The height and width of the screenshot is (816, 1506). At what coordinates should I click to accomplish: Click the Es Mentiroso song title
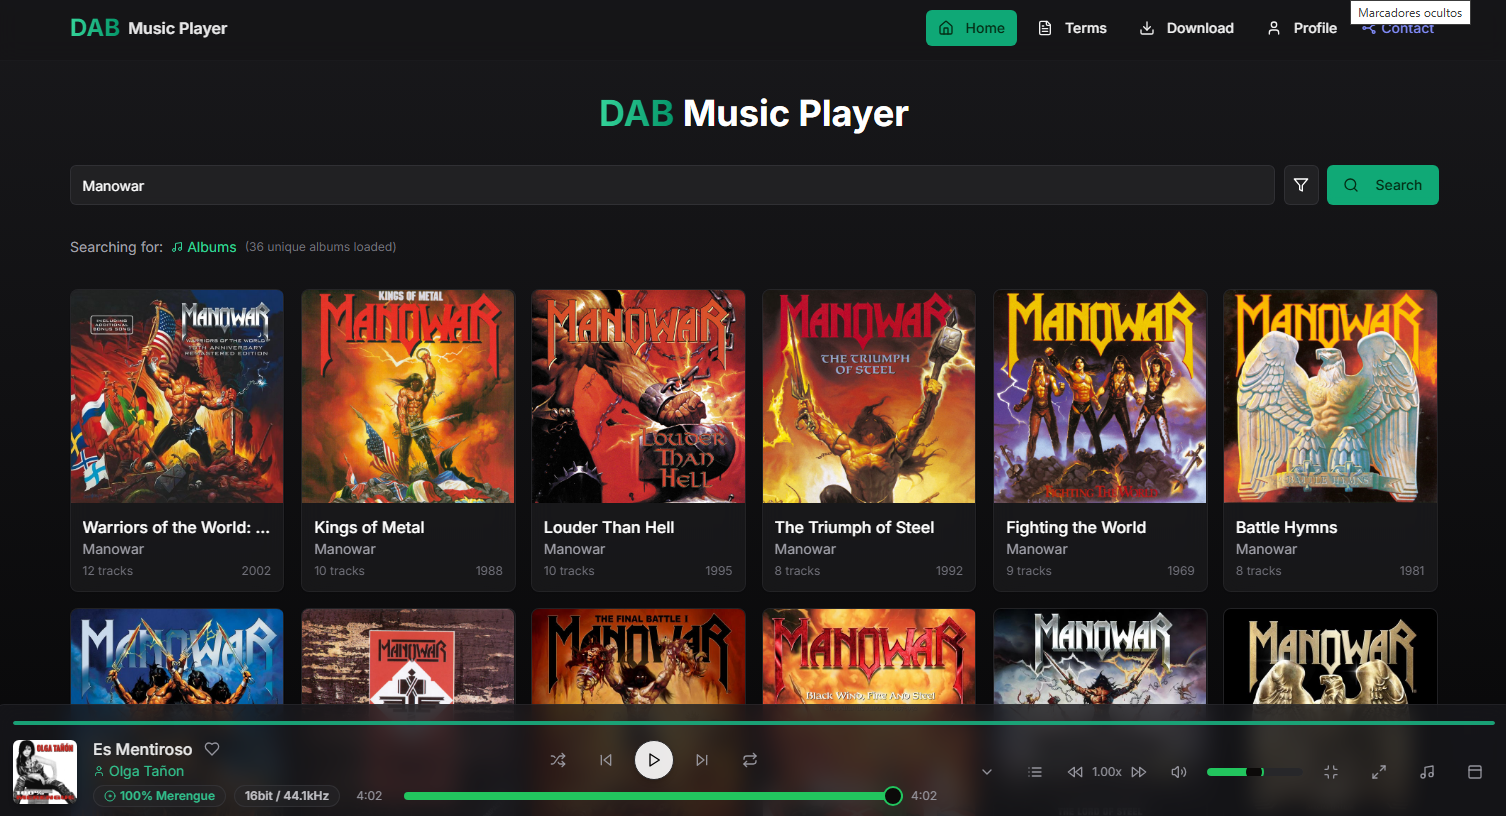pos(142,749)
